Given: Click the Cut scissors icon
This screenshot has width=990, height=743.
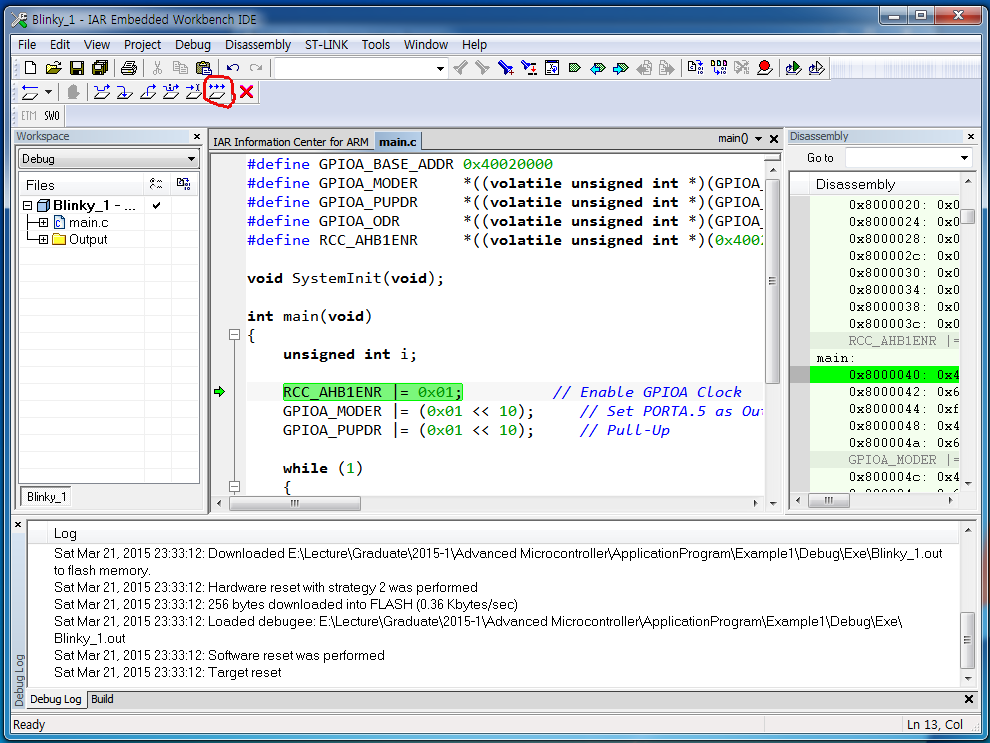Looking at the screenshot, I should [157, 68].
